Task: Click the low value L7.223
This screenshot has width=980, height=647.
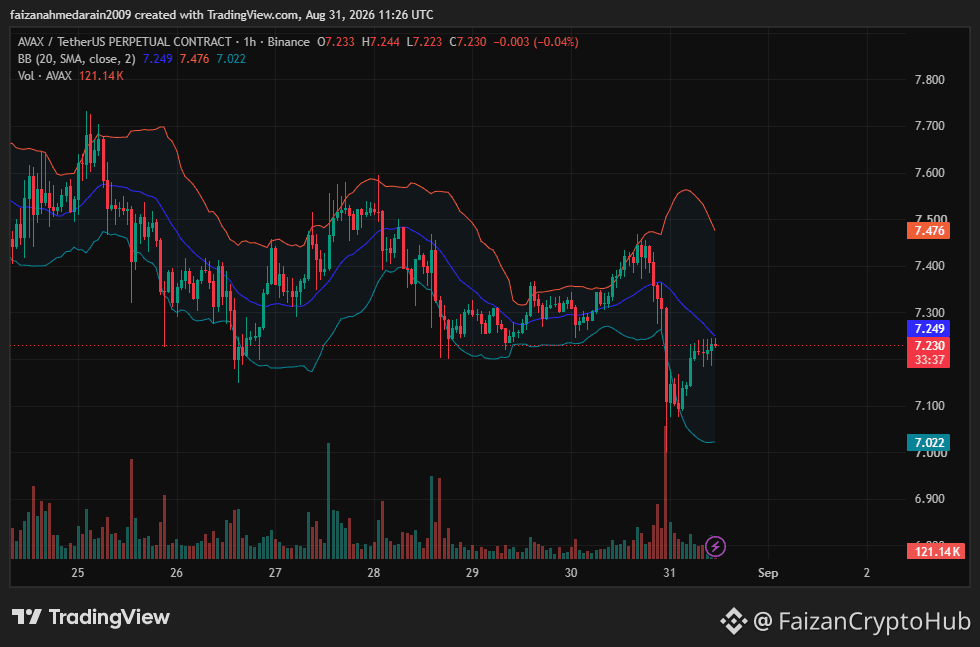Action: click(424, 42)
